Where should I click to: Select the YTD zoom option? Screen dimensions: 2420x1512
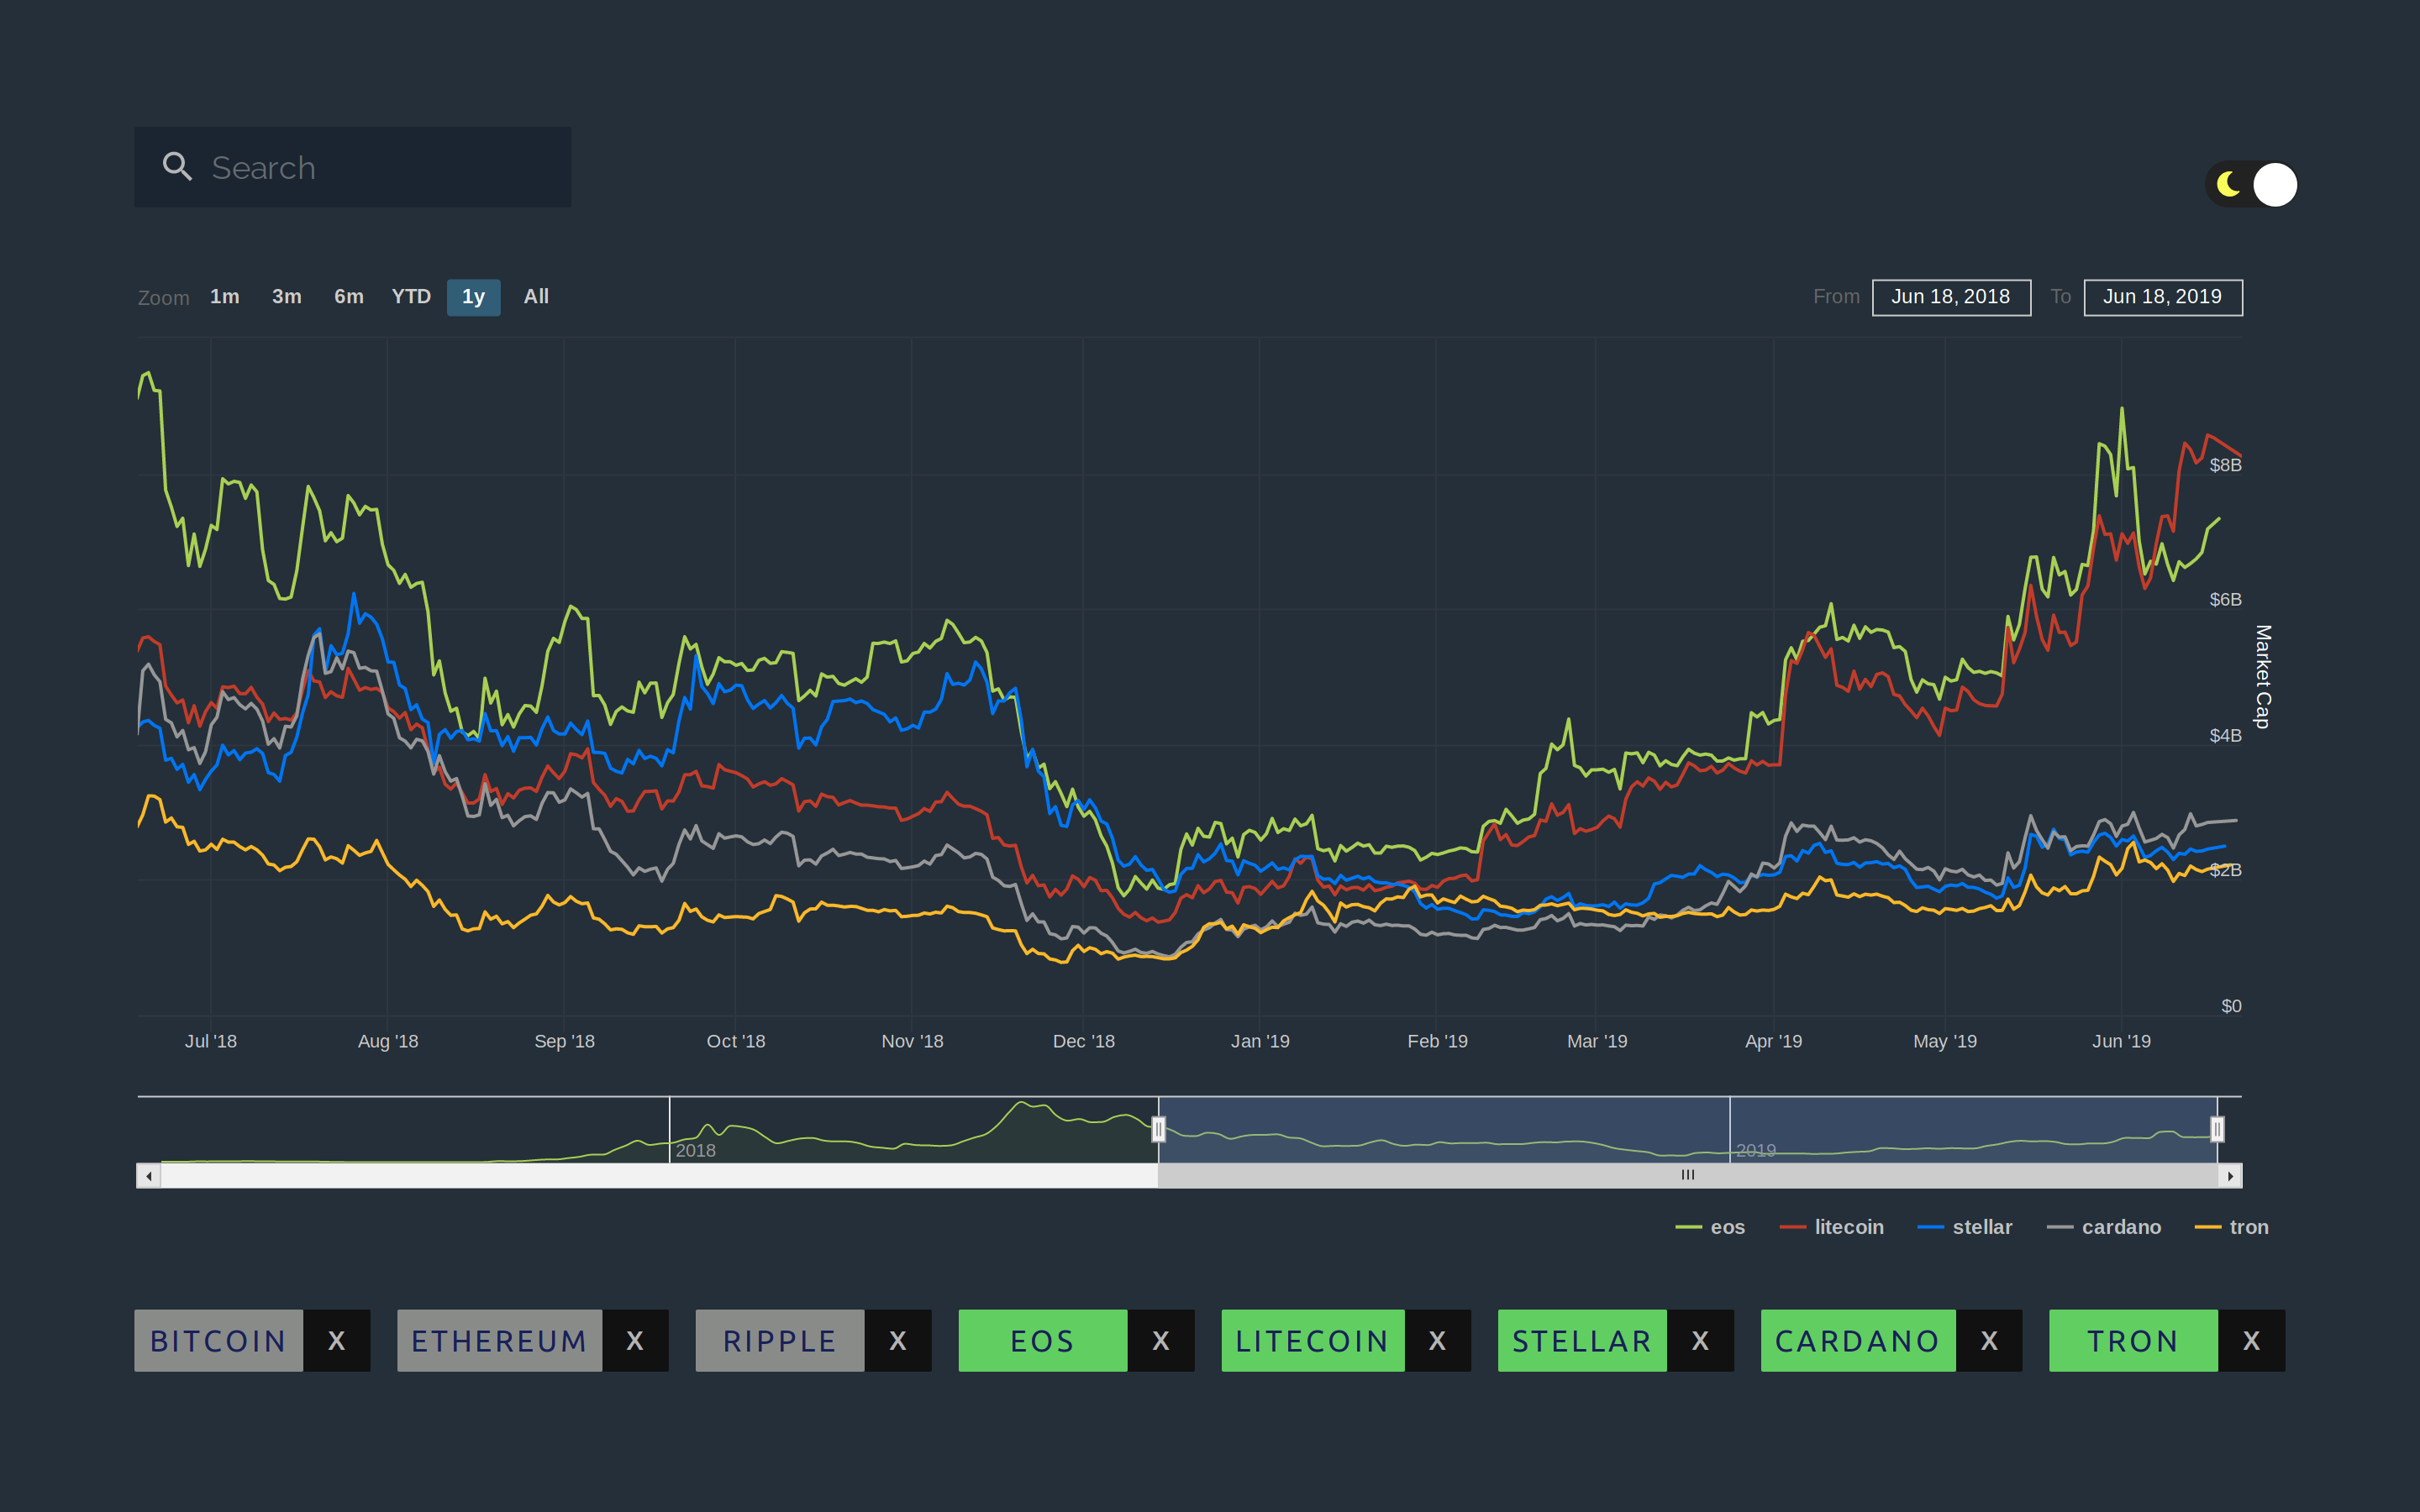coord(411,297)
